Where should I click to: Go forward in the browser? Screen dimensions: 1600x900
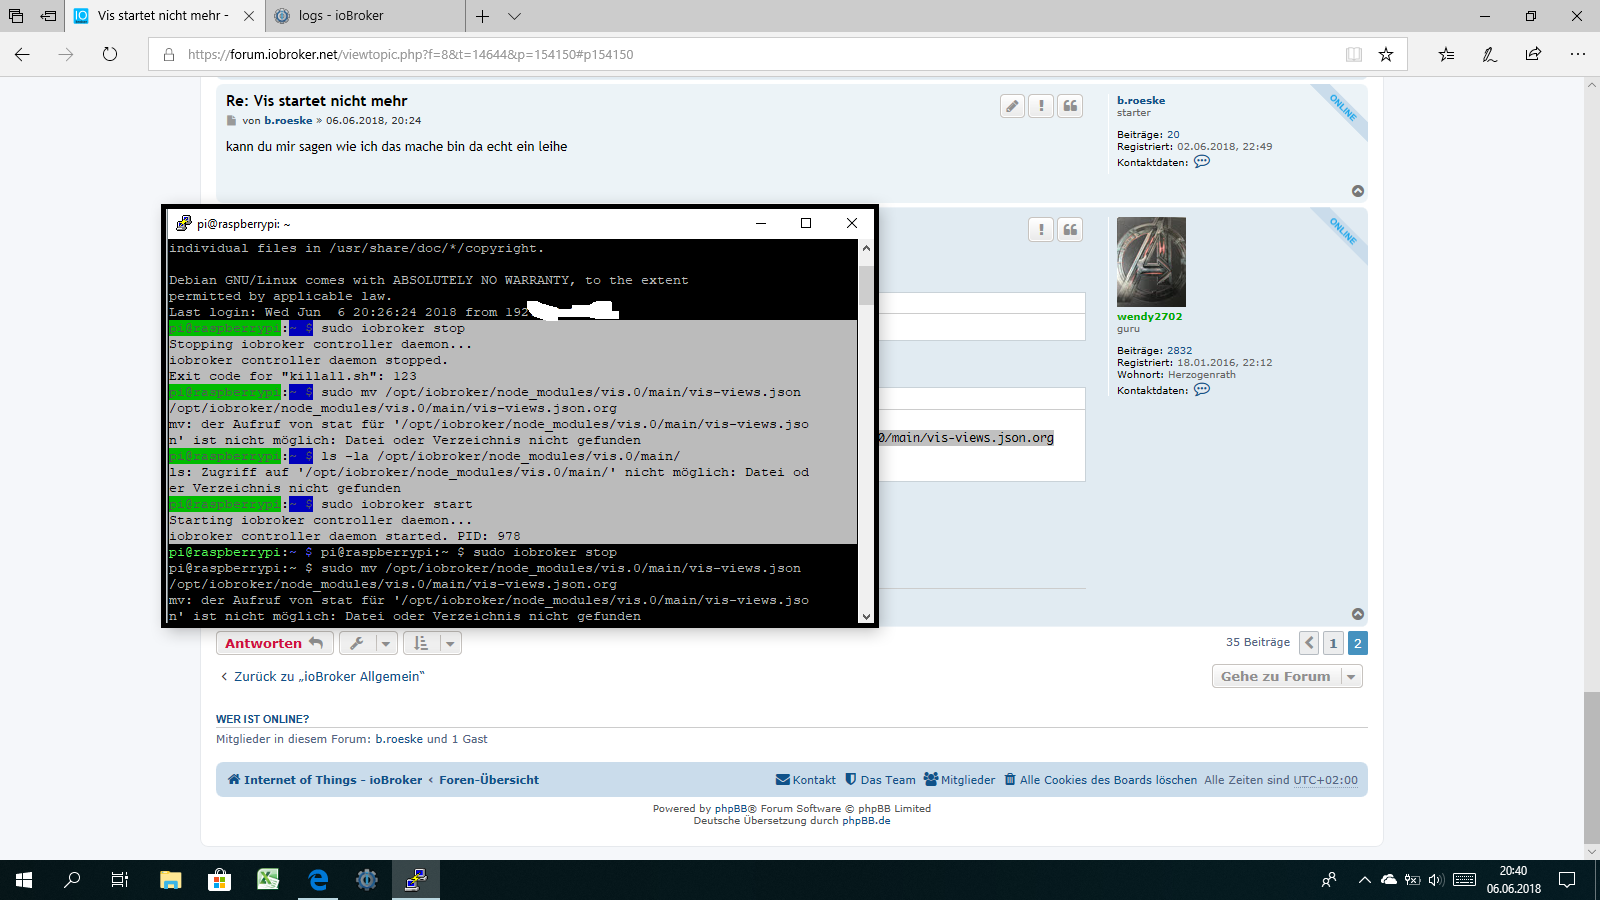66,54
